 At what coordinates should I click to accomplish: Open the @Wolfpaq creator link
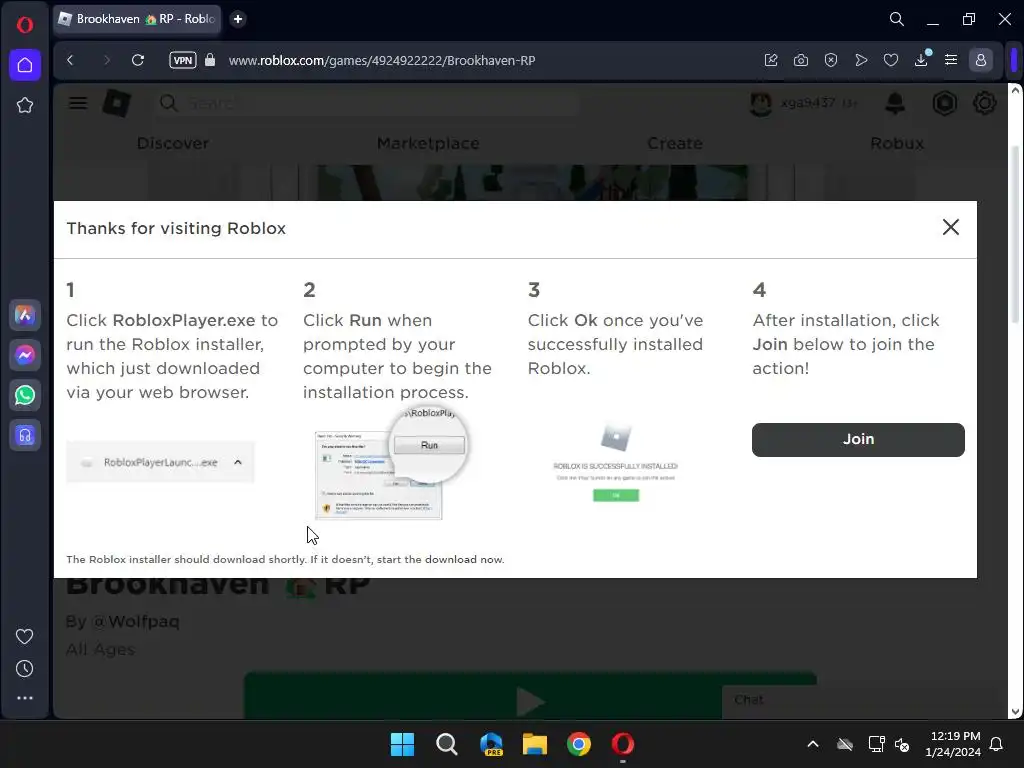coord(136,621)
